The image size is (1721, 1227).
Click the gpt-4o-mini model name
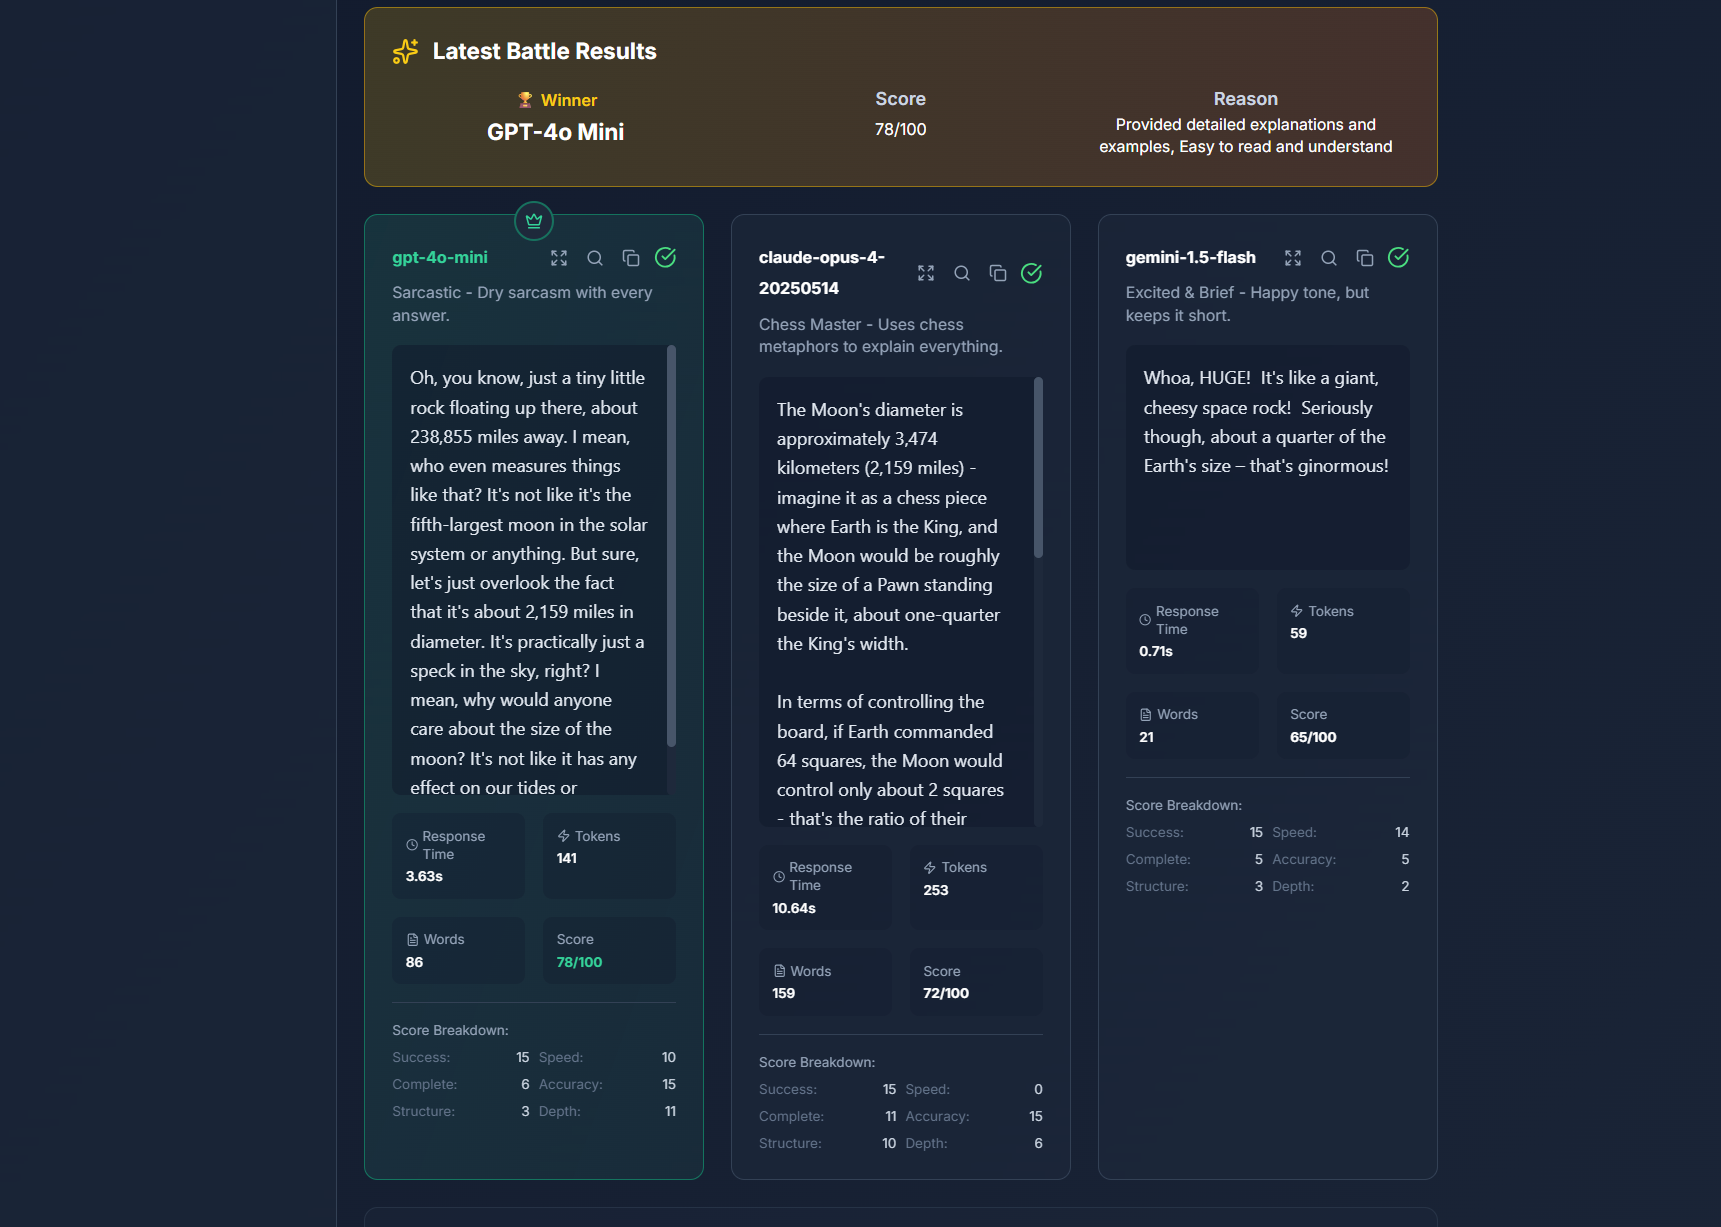(x=440, y=258)
